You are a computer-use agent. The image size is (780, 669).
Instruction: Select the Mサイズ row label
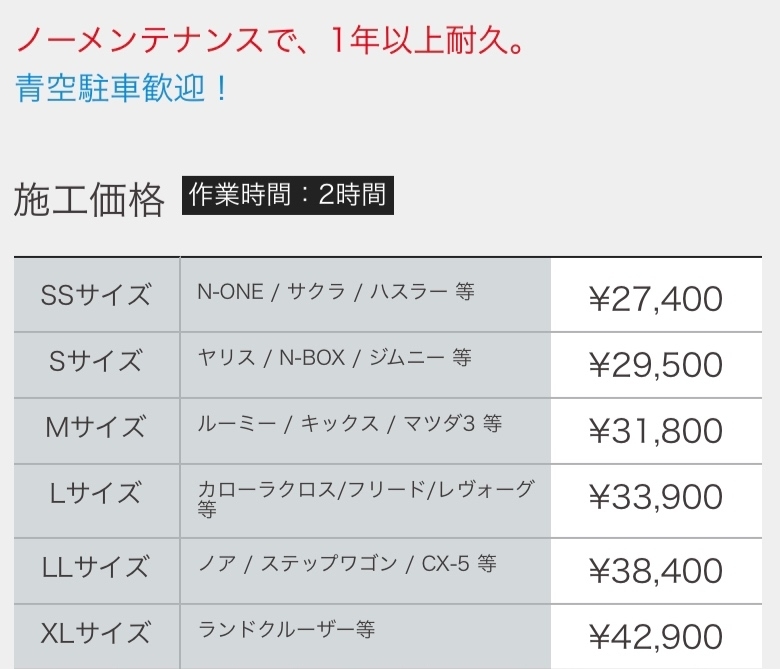(96, 427)
